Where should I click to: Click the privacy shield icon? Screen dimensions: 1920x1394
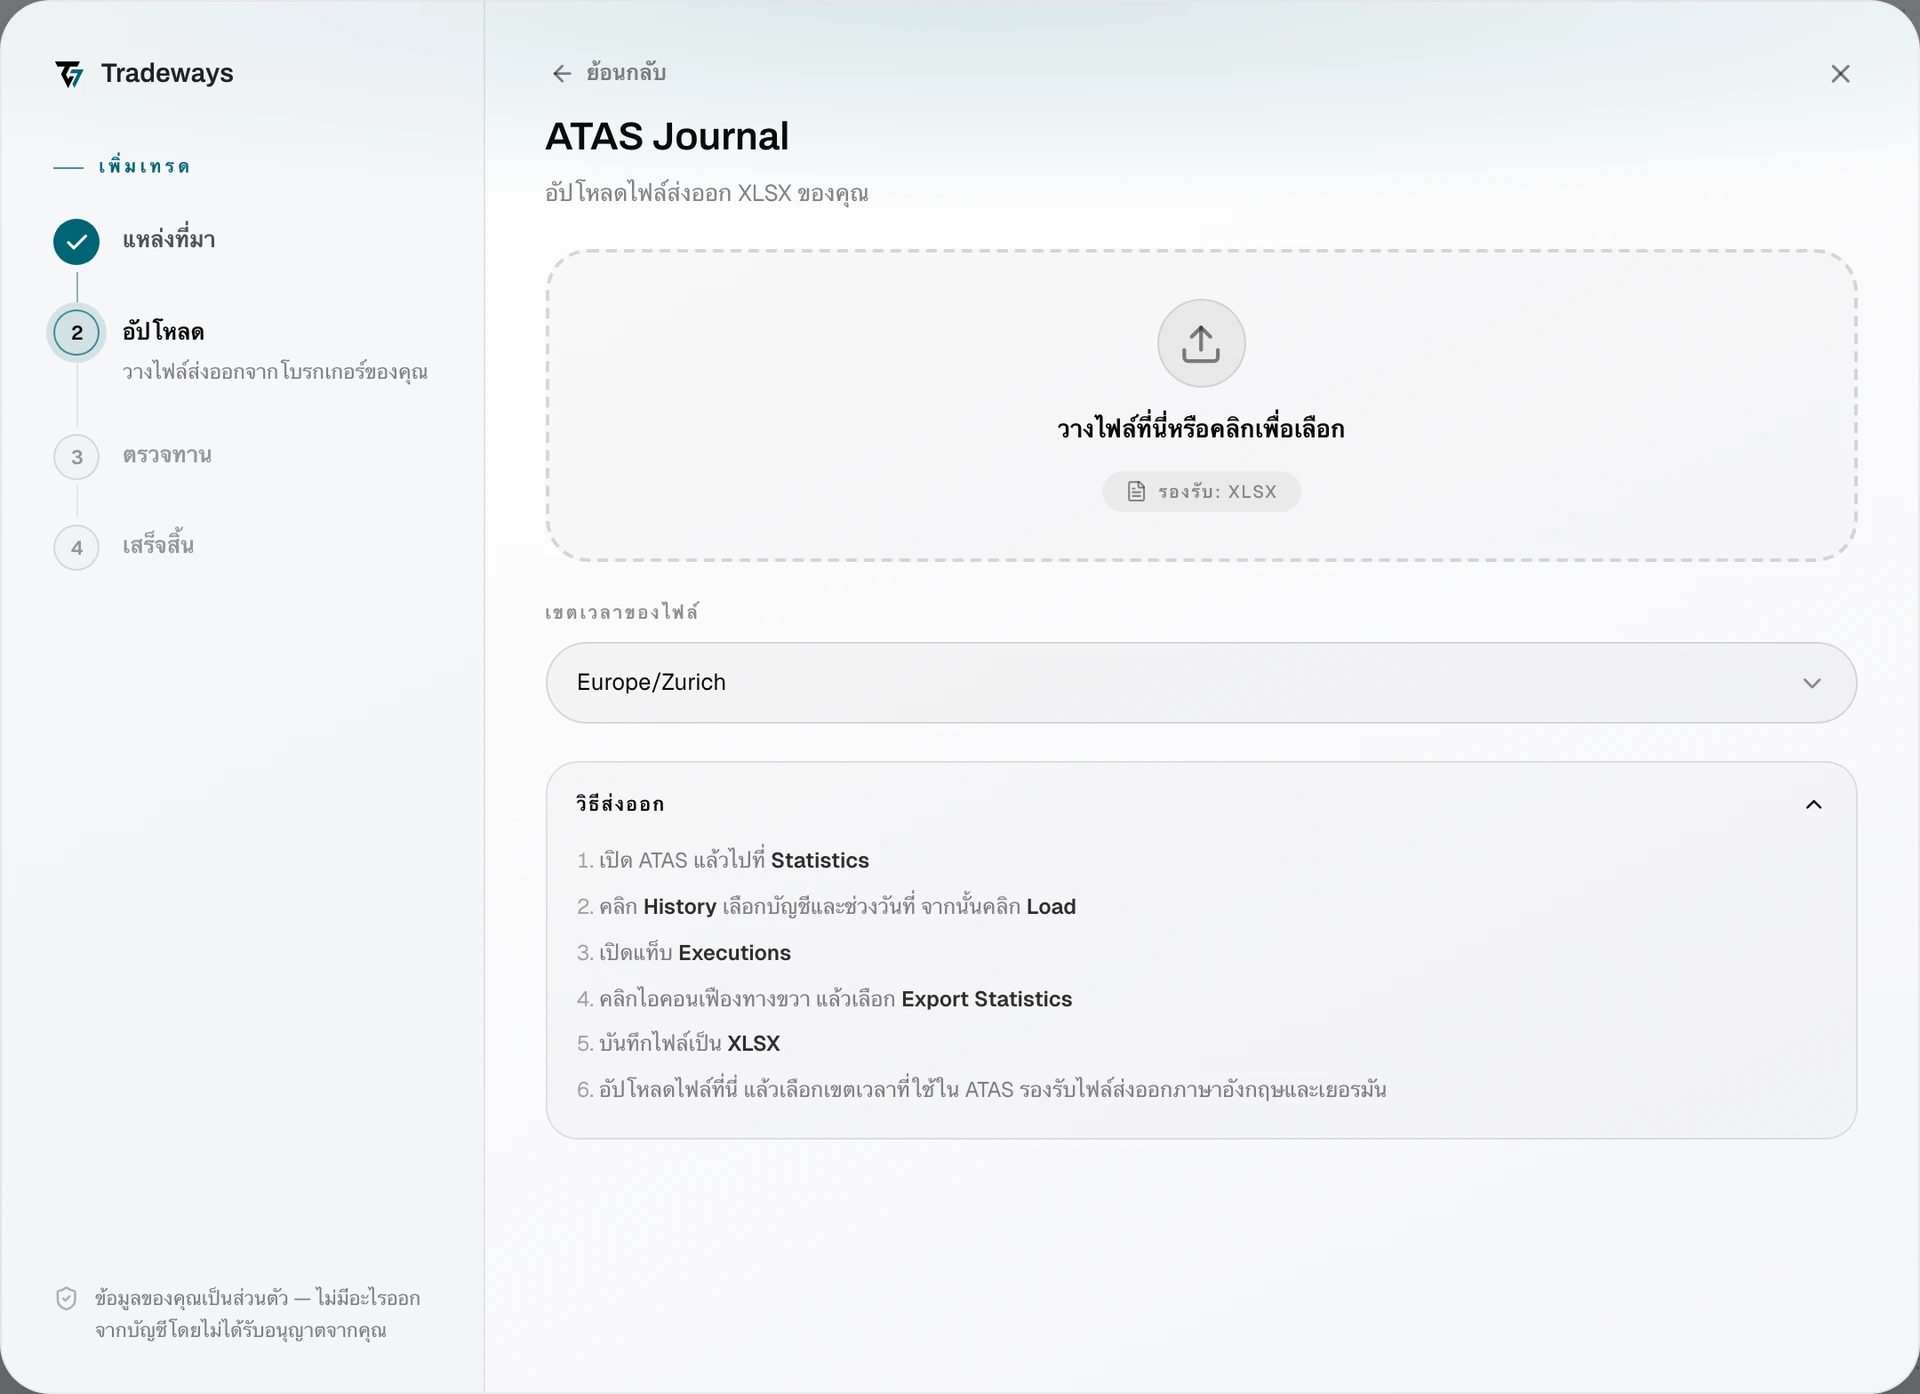tap(66, 1299)
